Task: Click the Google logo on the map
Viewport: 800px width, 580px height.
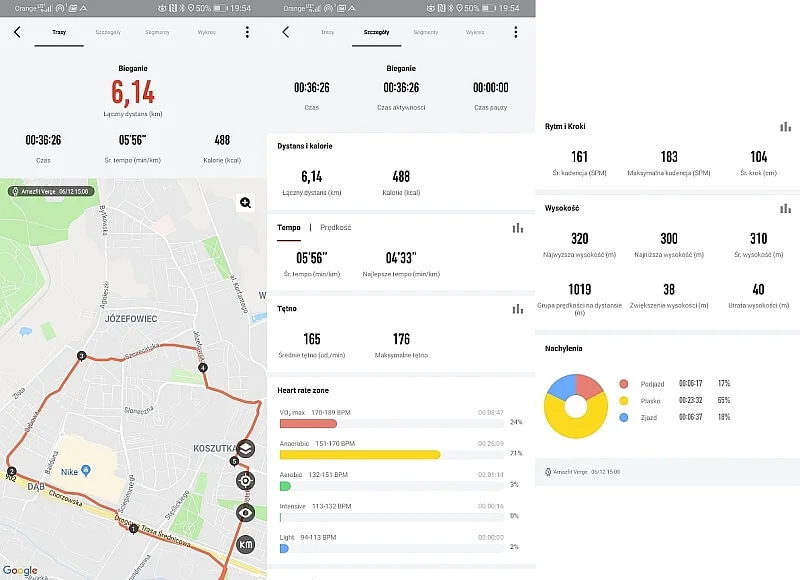Action: 20,570
